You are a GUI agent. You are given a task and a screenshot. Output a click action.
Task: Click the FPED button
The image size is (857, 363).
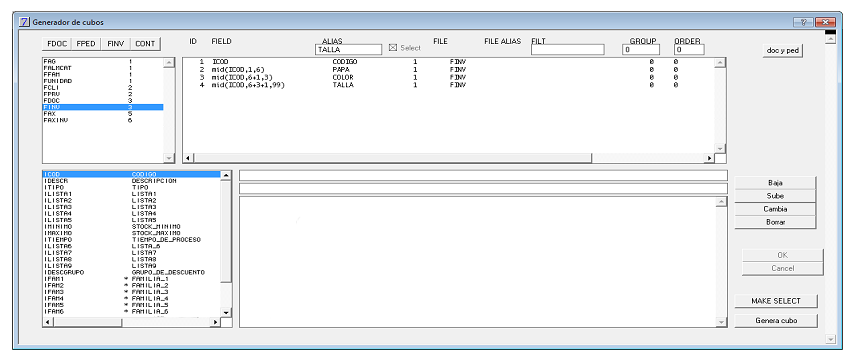pos(86,44)
